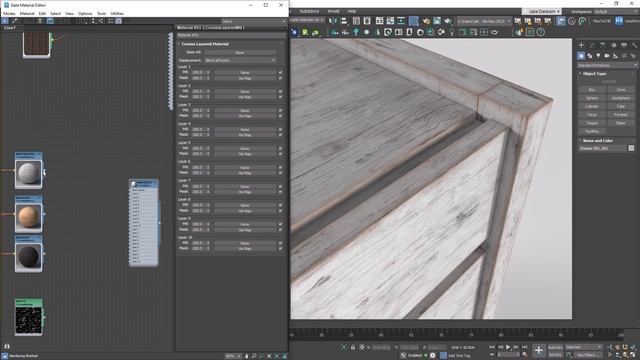
Task: Click the Sphere primitive button
Action: pos(592,98)
